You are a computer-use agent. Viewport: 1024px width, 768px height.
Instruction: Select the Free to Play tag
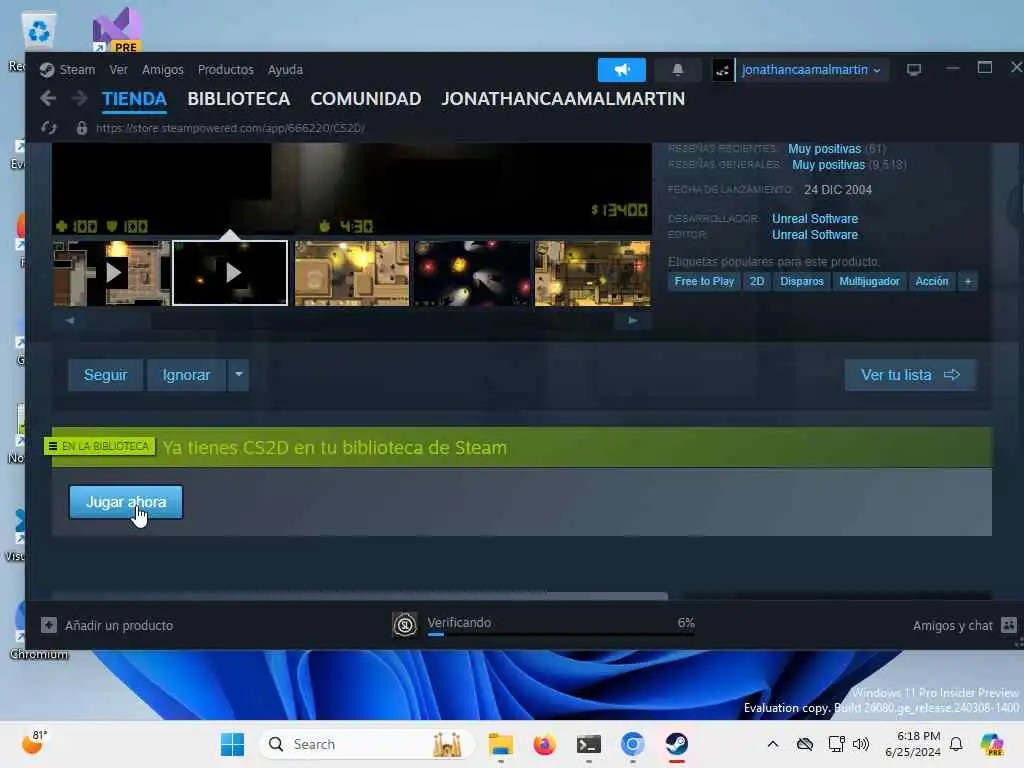[x=704, y=281]
